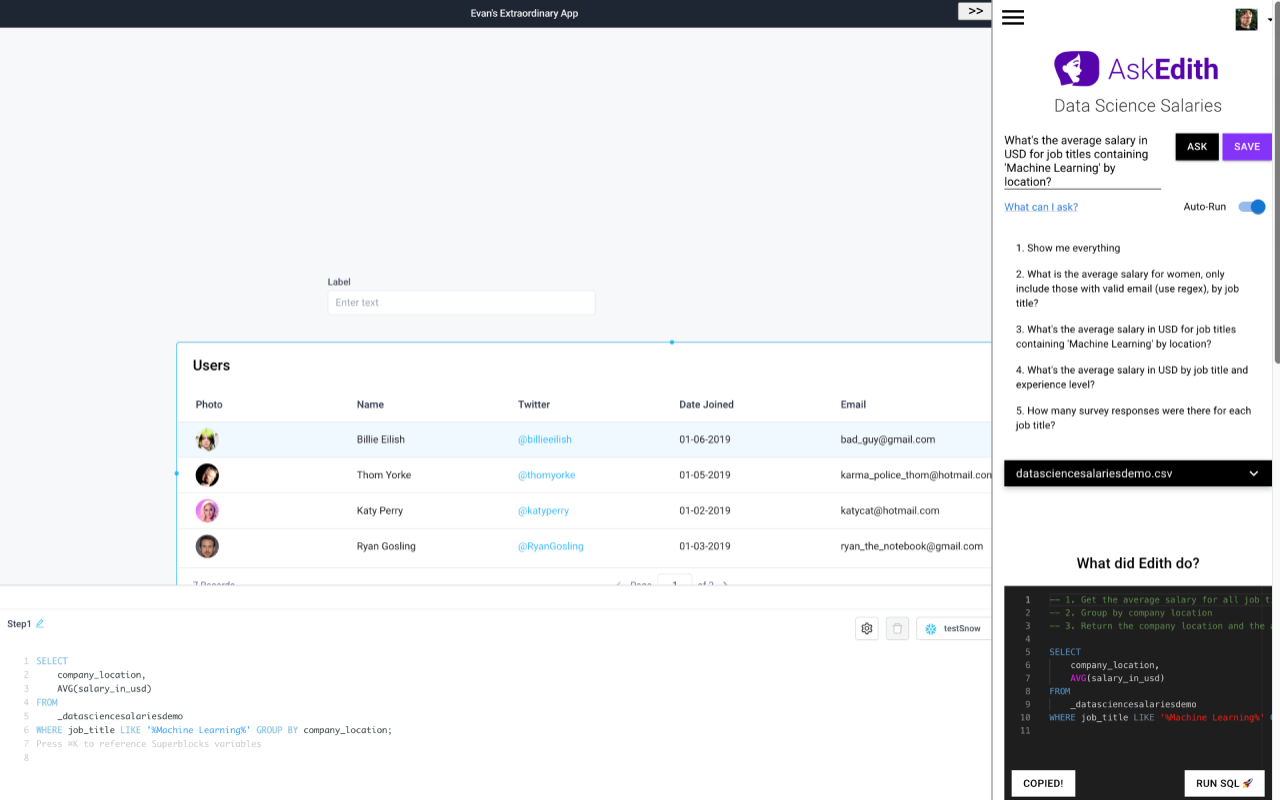This screenshot has width=1280, height=800.
Task: Click the katycat@hotmail.com email cell
Action: [890, 510]
